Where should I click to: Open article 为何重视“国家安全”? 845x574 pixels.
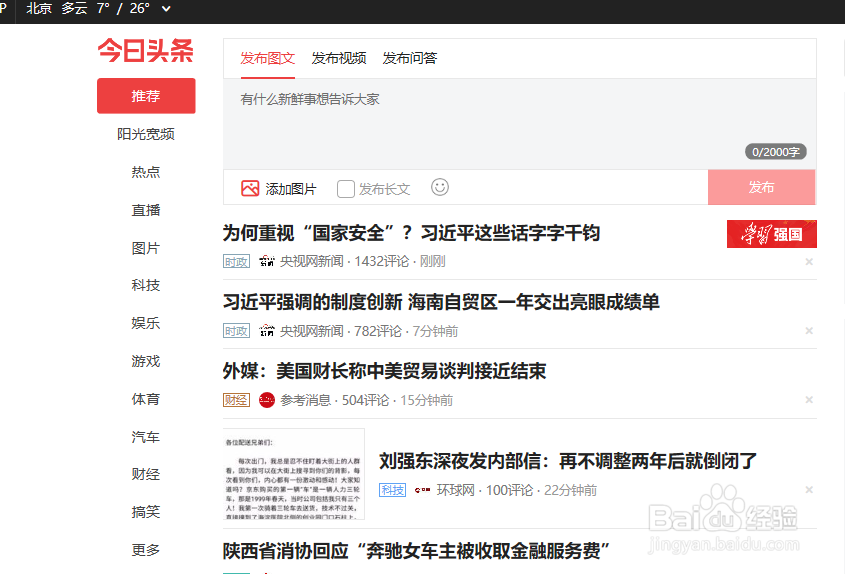pos(411,233)
